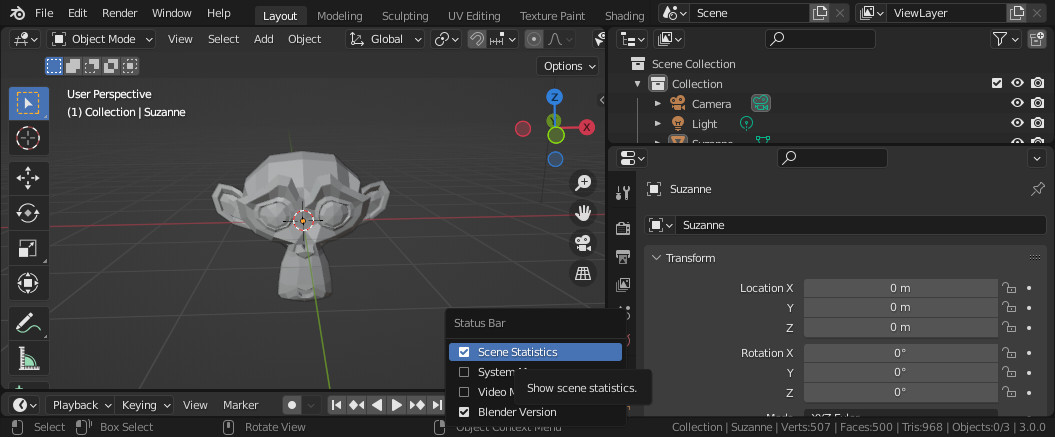This screenshot has width=1055, height=437.
Task: Click the pan hand viewport gizmo
Action: pos(583,213)
